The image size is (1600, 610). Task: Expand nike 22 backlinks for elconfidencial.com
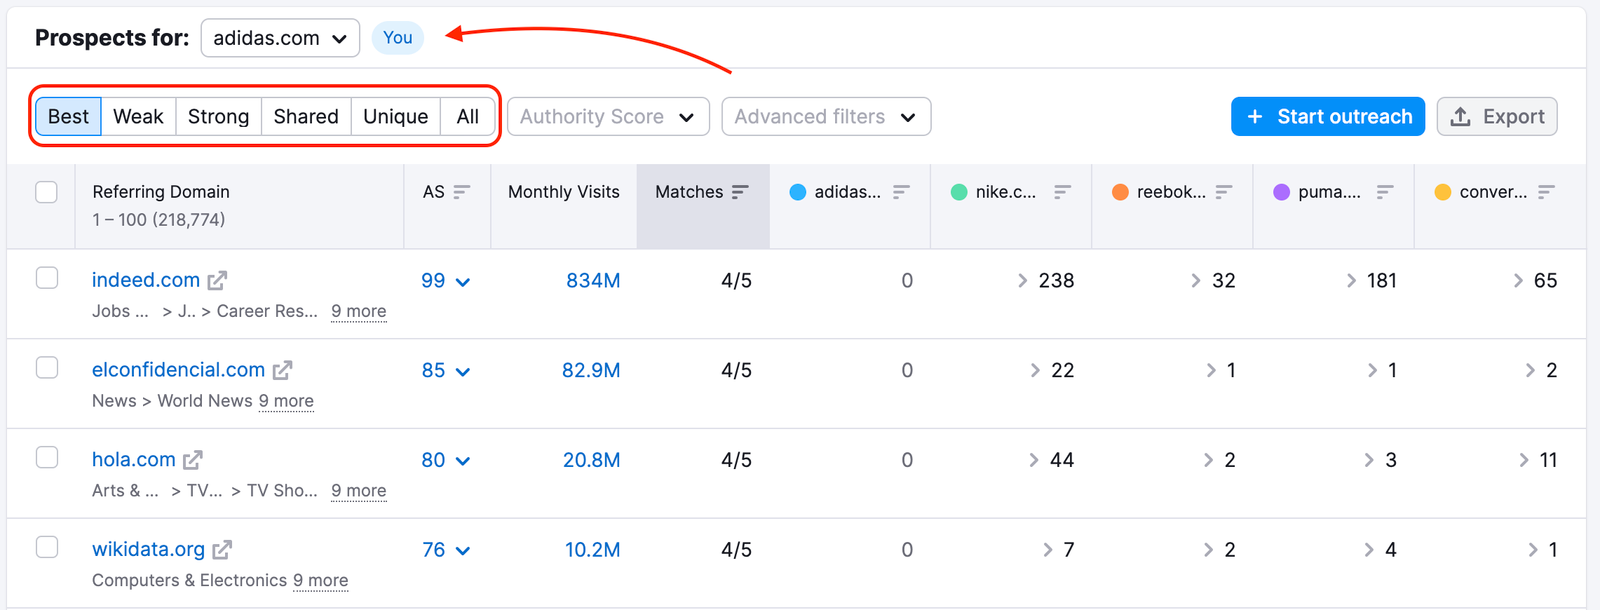pyautogui.click(x=1035, y=371)
